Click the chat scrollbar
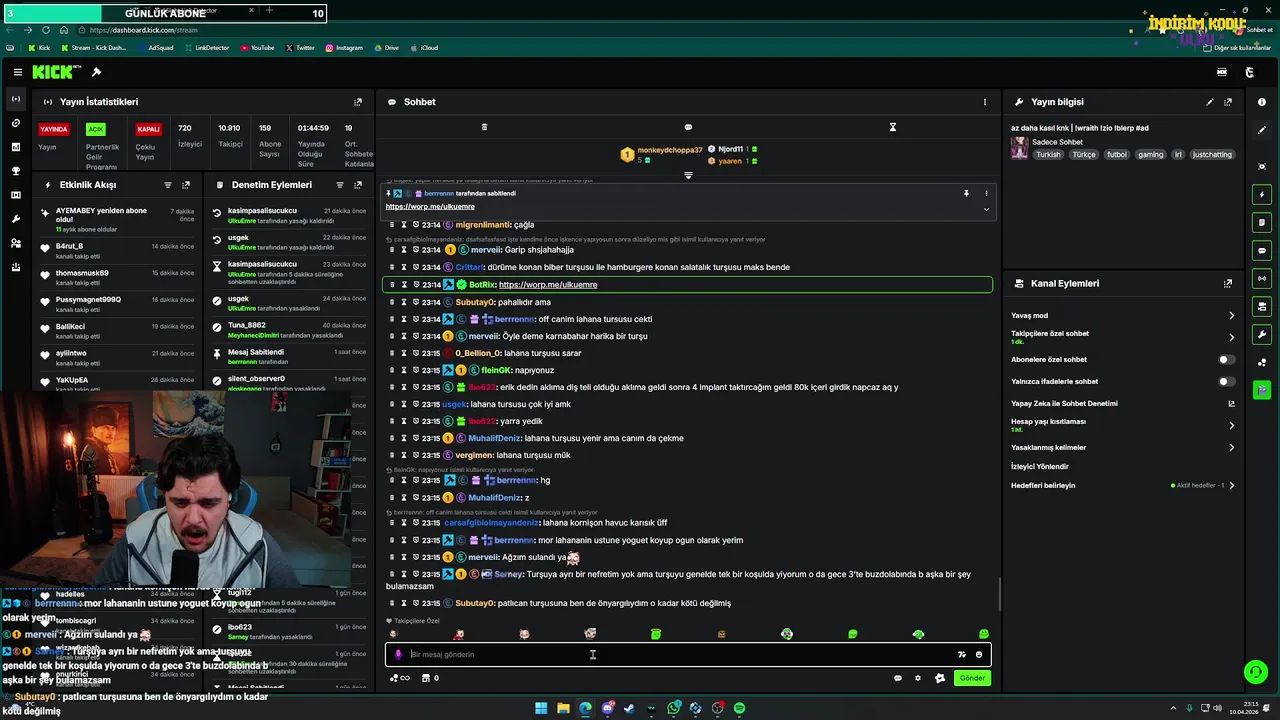The width and height of the screenshot is (1280, 720). 999,593
